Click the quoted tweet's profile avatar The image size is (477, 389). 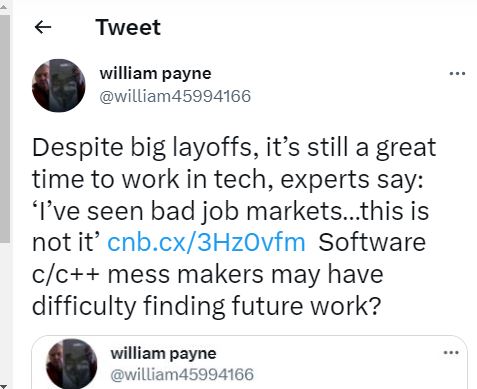point(72,364)
